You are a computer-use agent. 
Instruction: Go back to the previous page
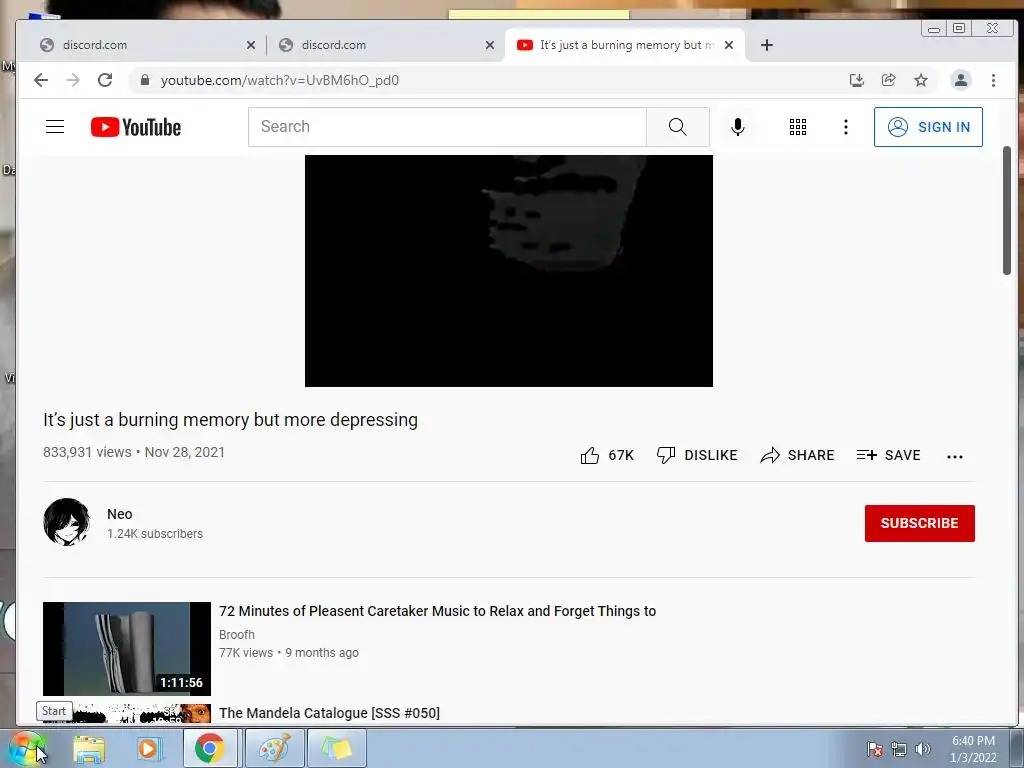pos(41,80)
